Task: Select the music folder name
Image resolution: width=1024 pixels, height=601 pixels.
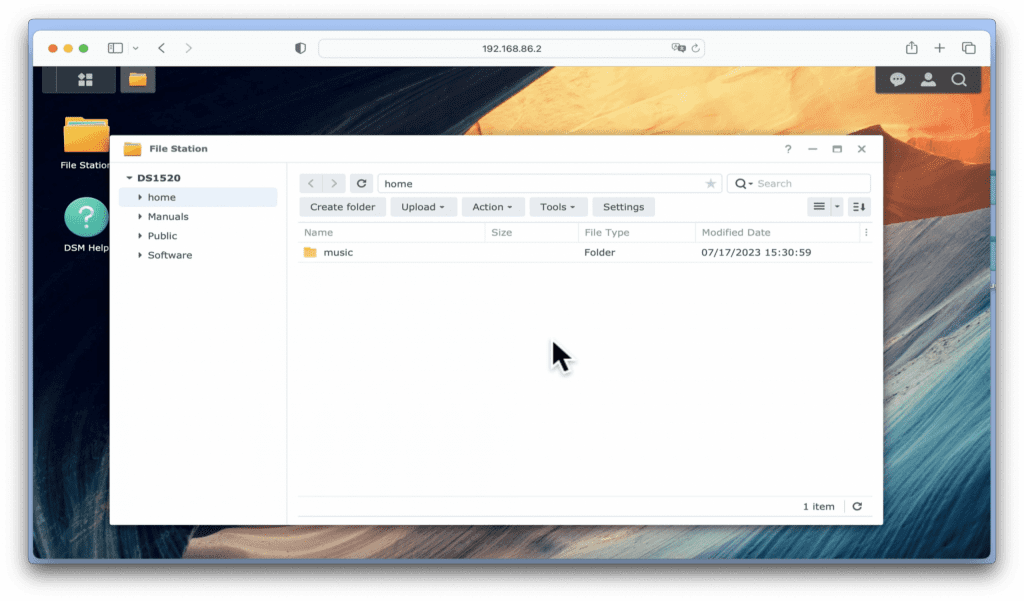Action: (338, 252)
